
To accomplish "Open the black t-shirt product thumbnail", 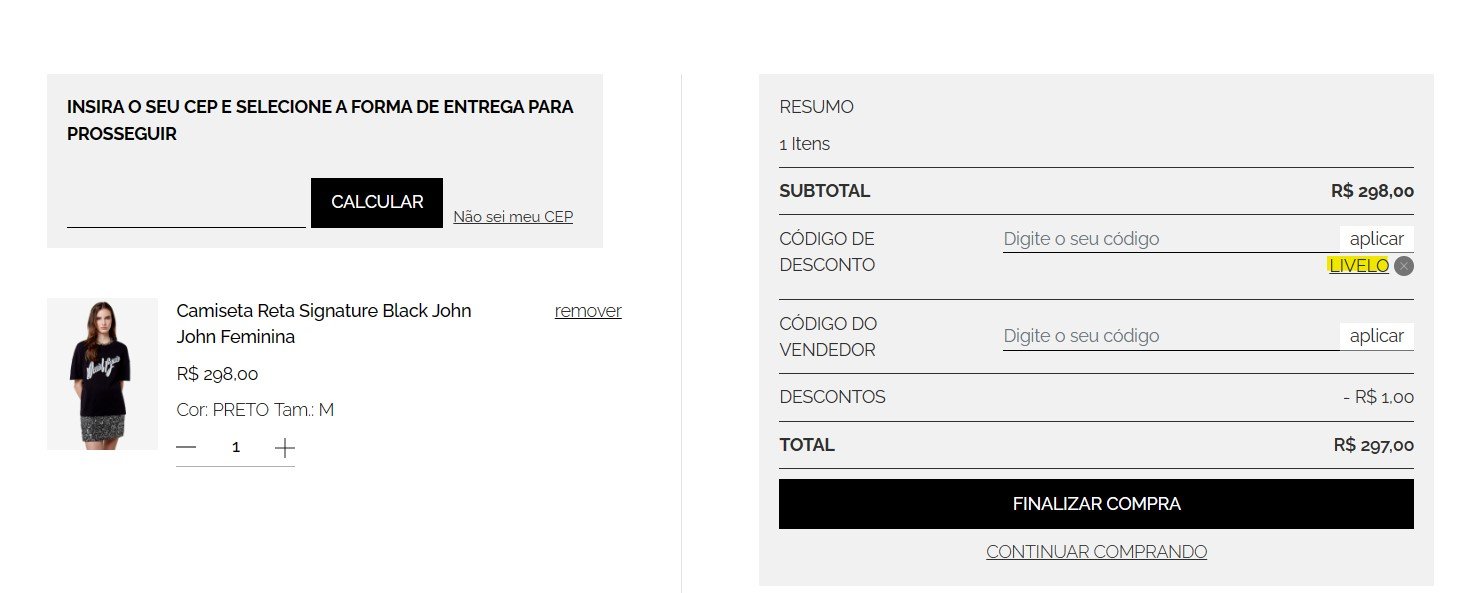I will [x=102, y=374].
